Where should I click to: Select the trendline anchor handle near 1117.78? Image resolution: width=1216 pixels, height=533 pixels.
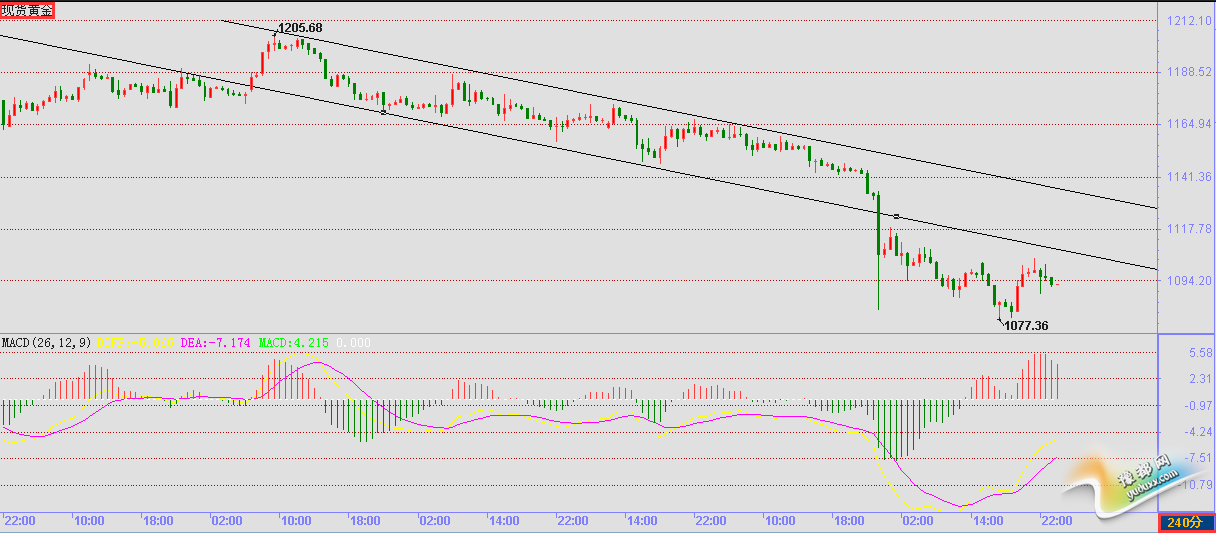(x=897, y=216)
